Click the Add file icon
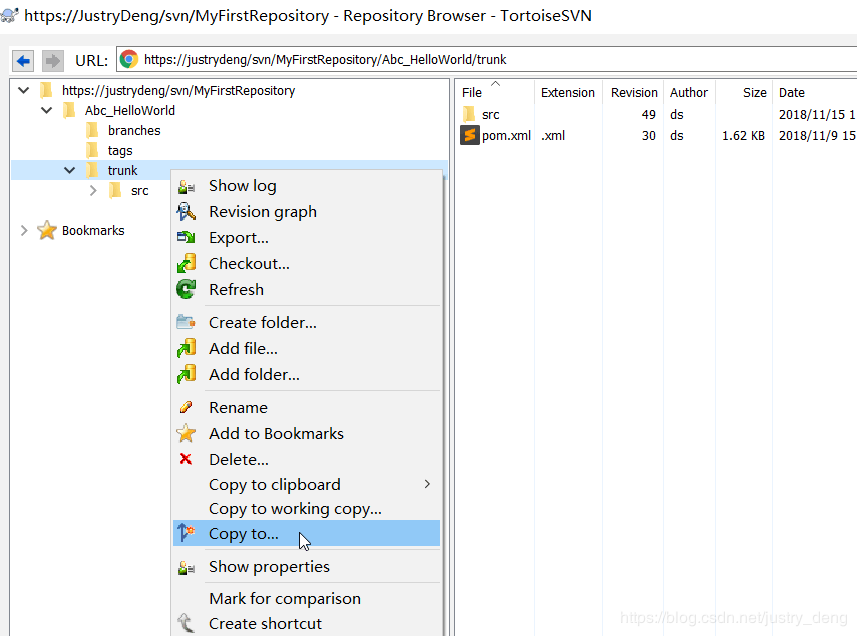This screenshot has height=636, width=857. point(186,348)
